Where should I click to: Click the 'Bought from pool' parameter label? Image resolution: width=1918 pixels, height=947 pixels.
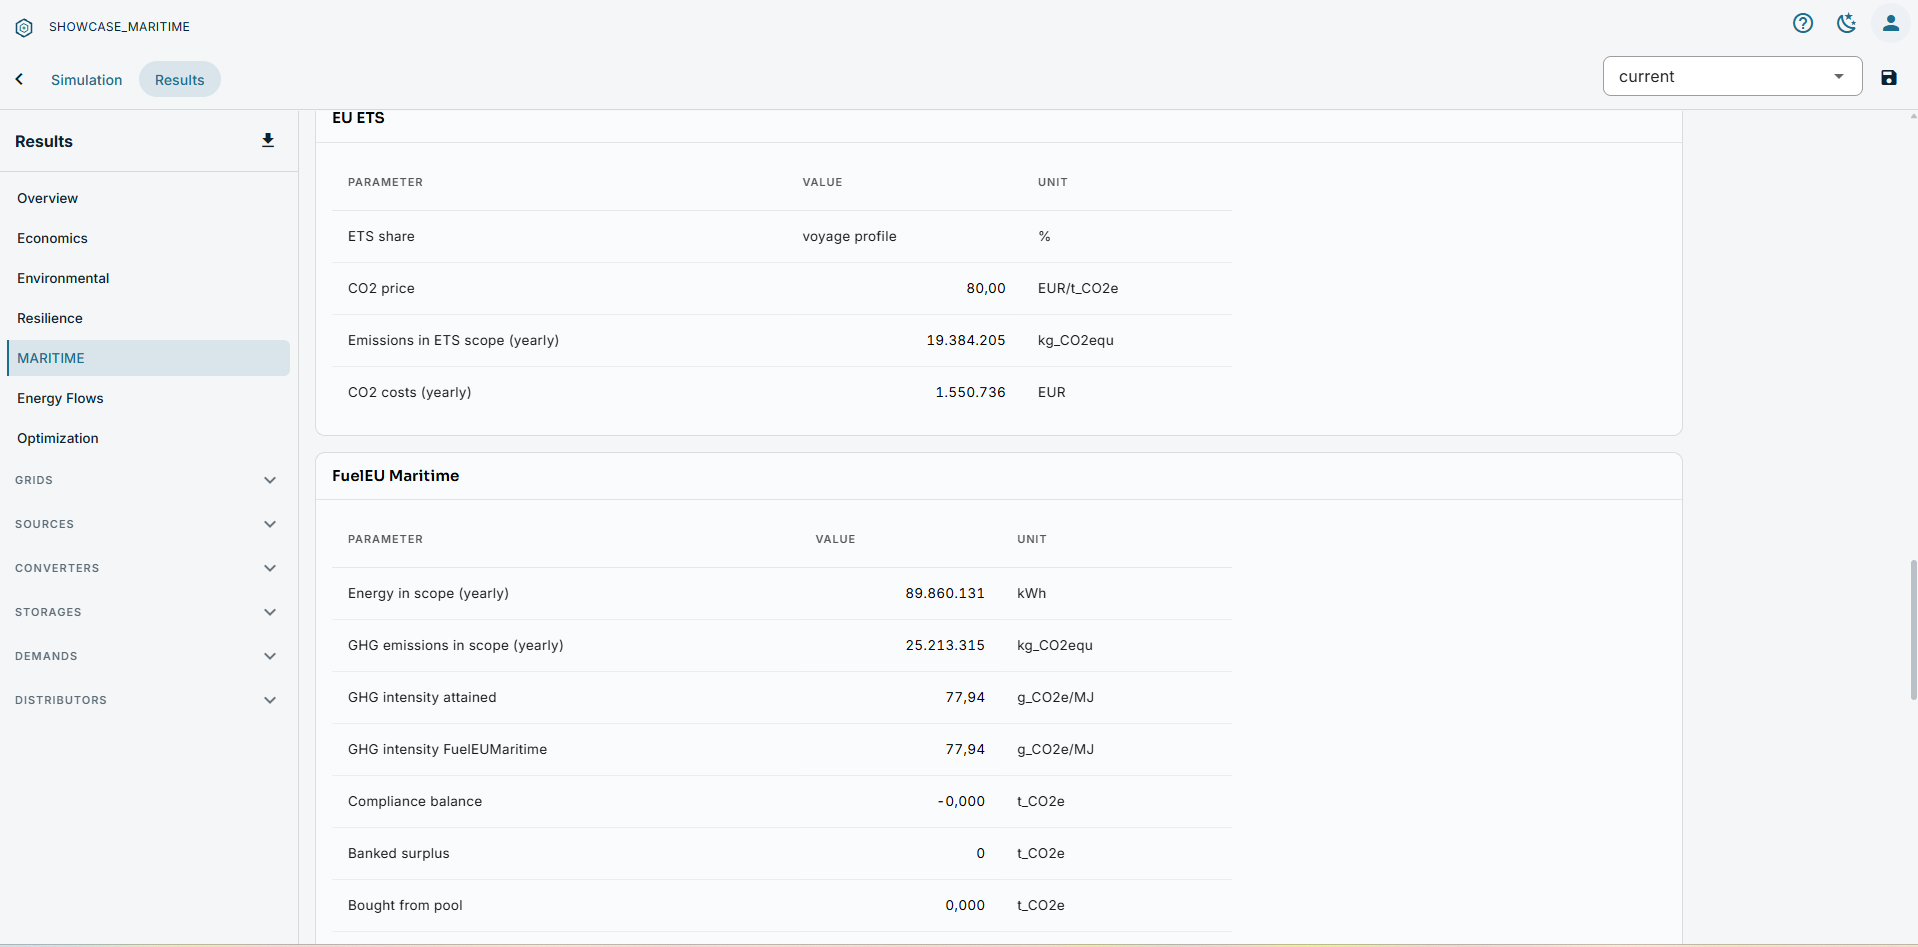tap(405, 905)
